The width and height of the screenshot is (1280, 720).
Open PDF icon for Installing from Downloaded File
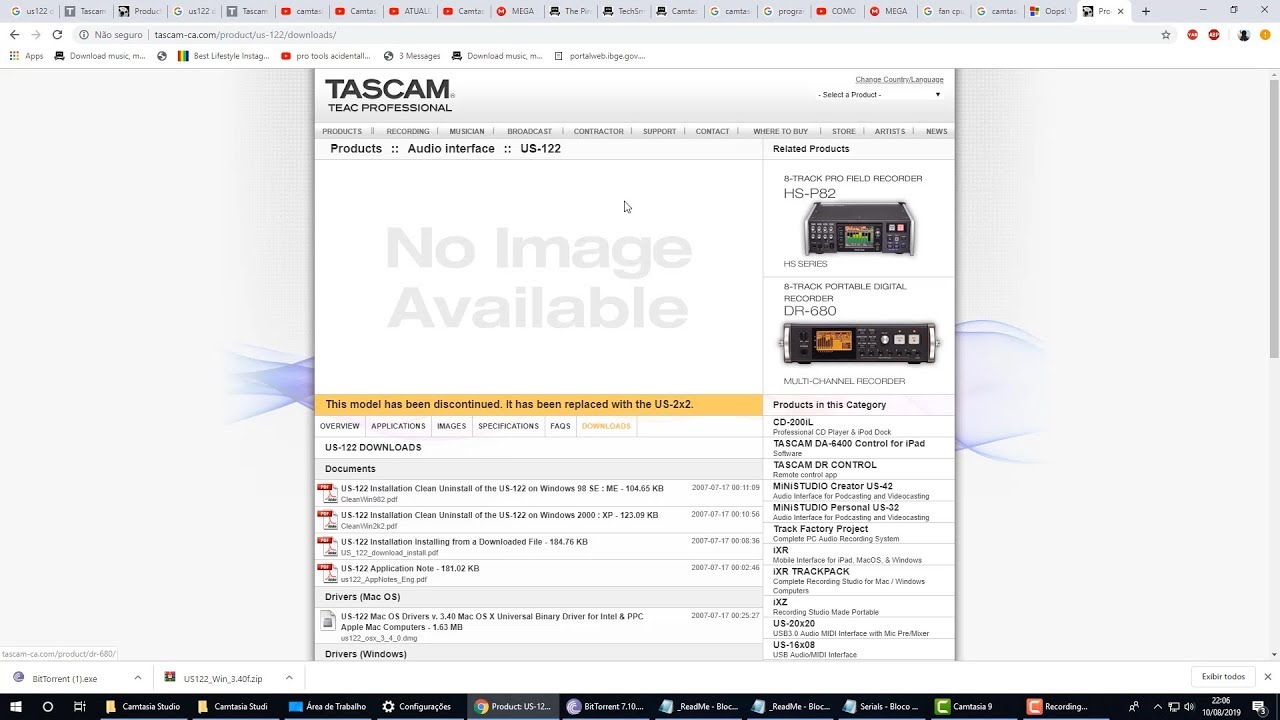(328, 546)
